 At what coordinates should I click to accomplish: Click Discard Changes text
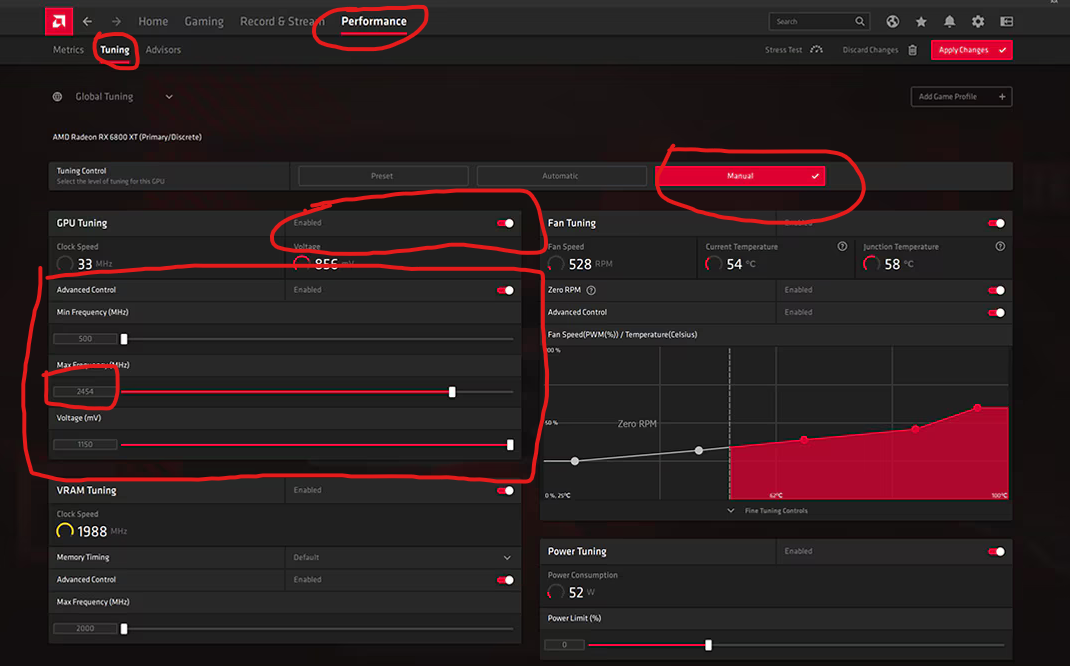click(x=870, y=50)
